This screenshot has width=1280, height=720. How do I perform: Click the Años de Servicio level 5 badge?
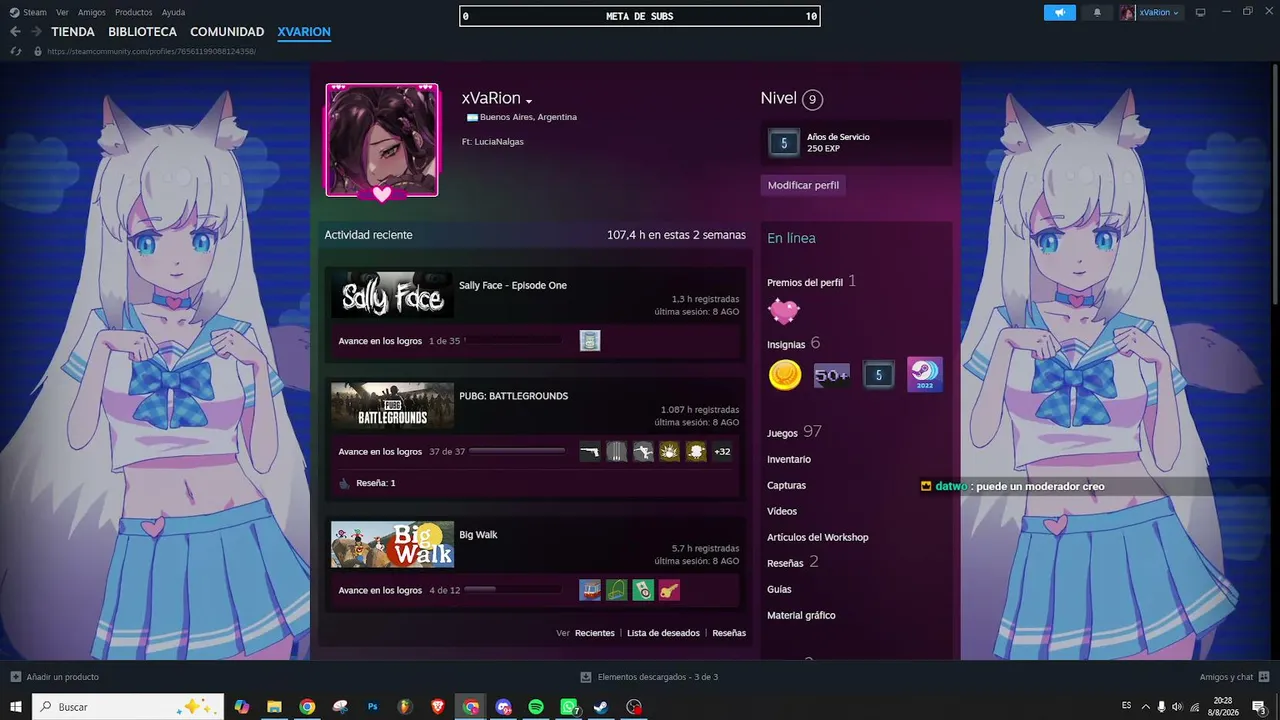[x=784, y=143]
